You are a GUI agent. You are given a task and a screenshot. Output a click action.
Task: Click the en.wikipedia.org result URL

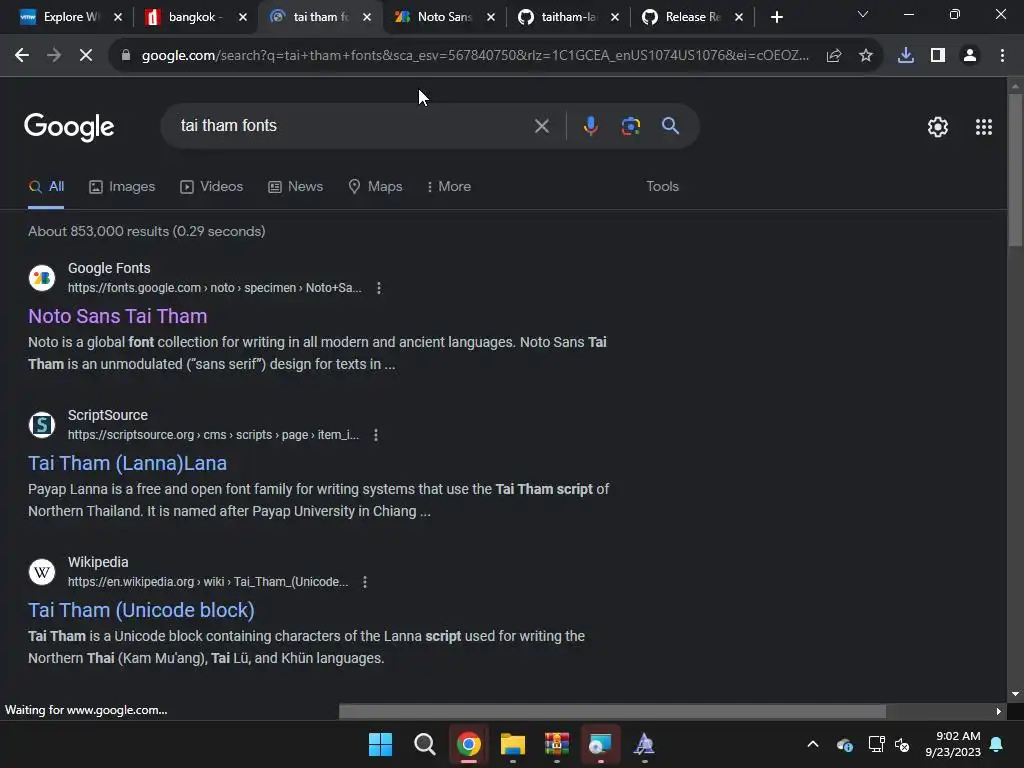click(x=208, y=582)
